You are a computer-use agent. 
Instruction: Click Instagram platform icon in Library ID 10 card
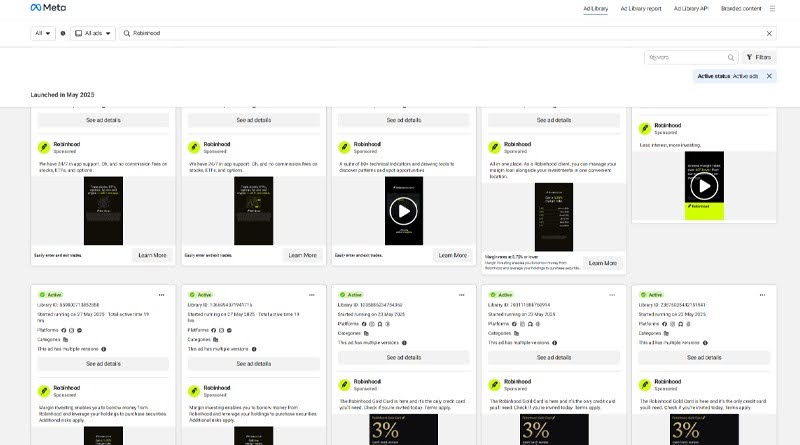pyautogui.click(x=372, y=324)
